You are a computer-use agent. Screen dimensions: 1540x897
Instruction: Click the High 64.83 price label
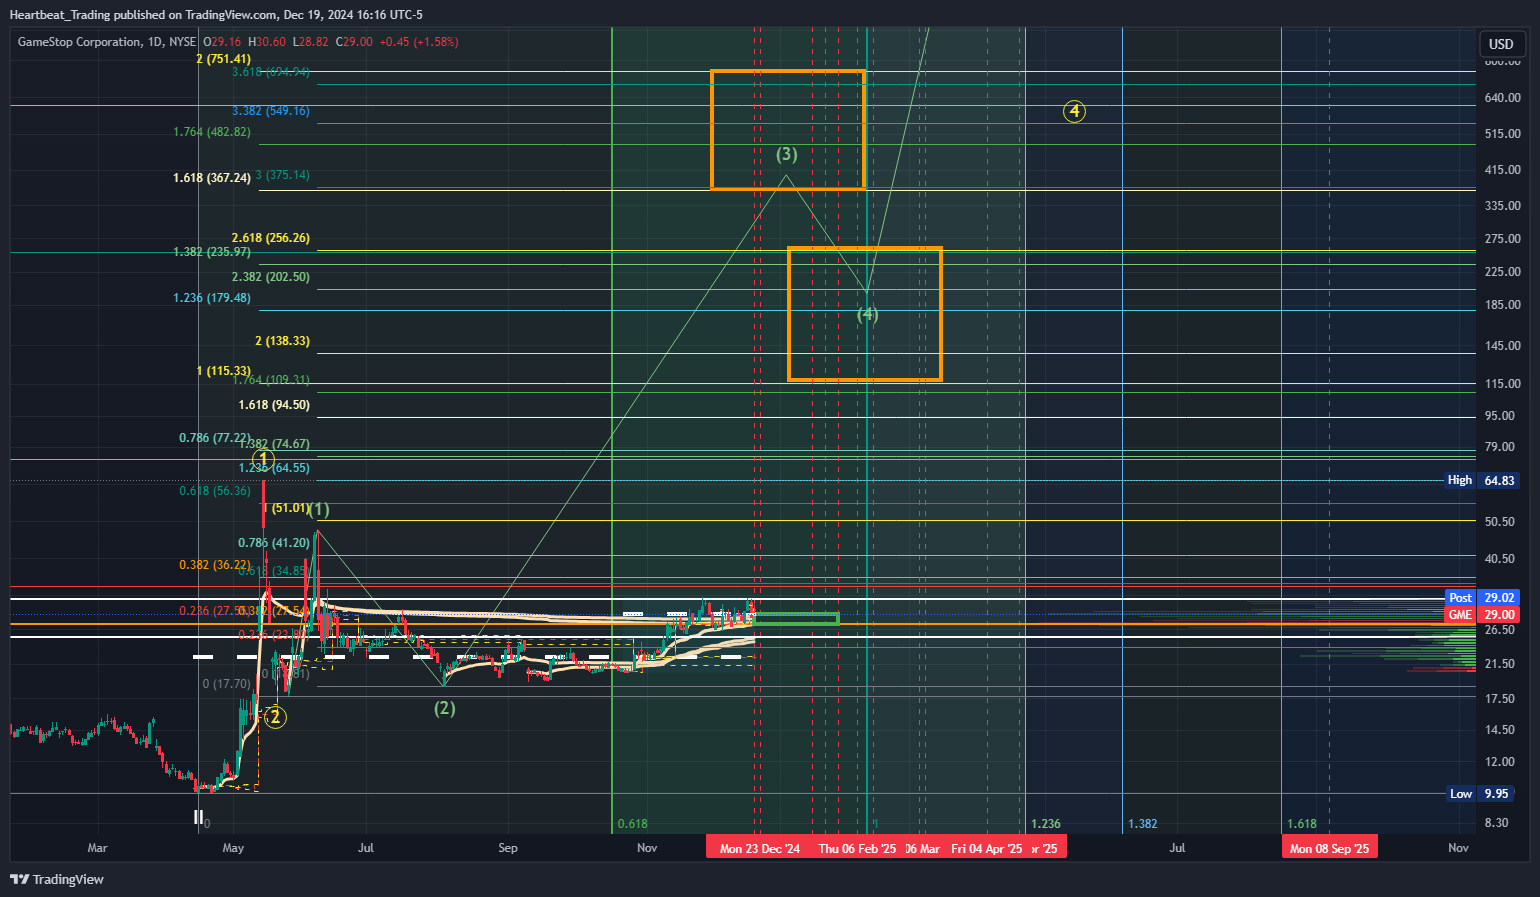[x=1482, y=481]
